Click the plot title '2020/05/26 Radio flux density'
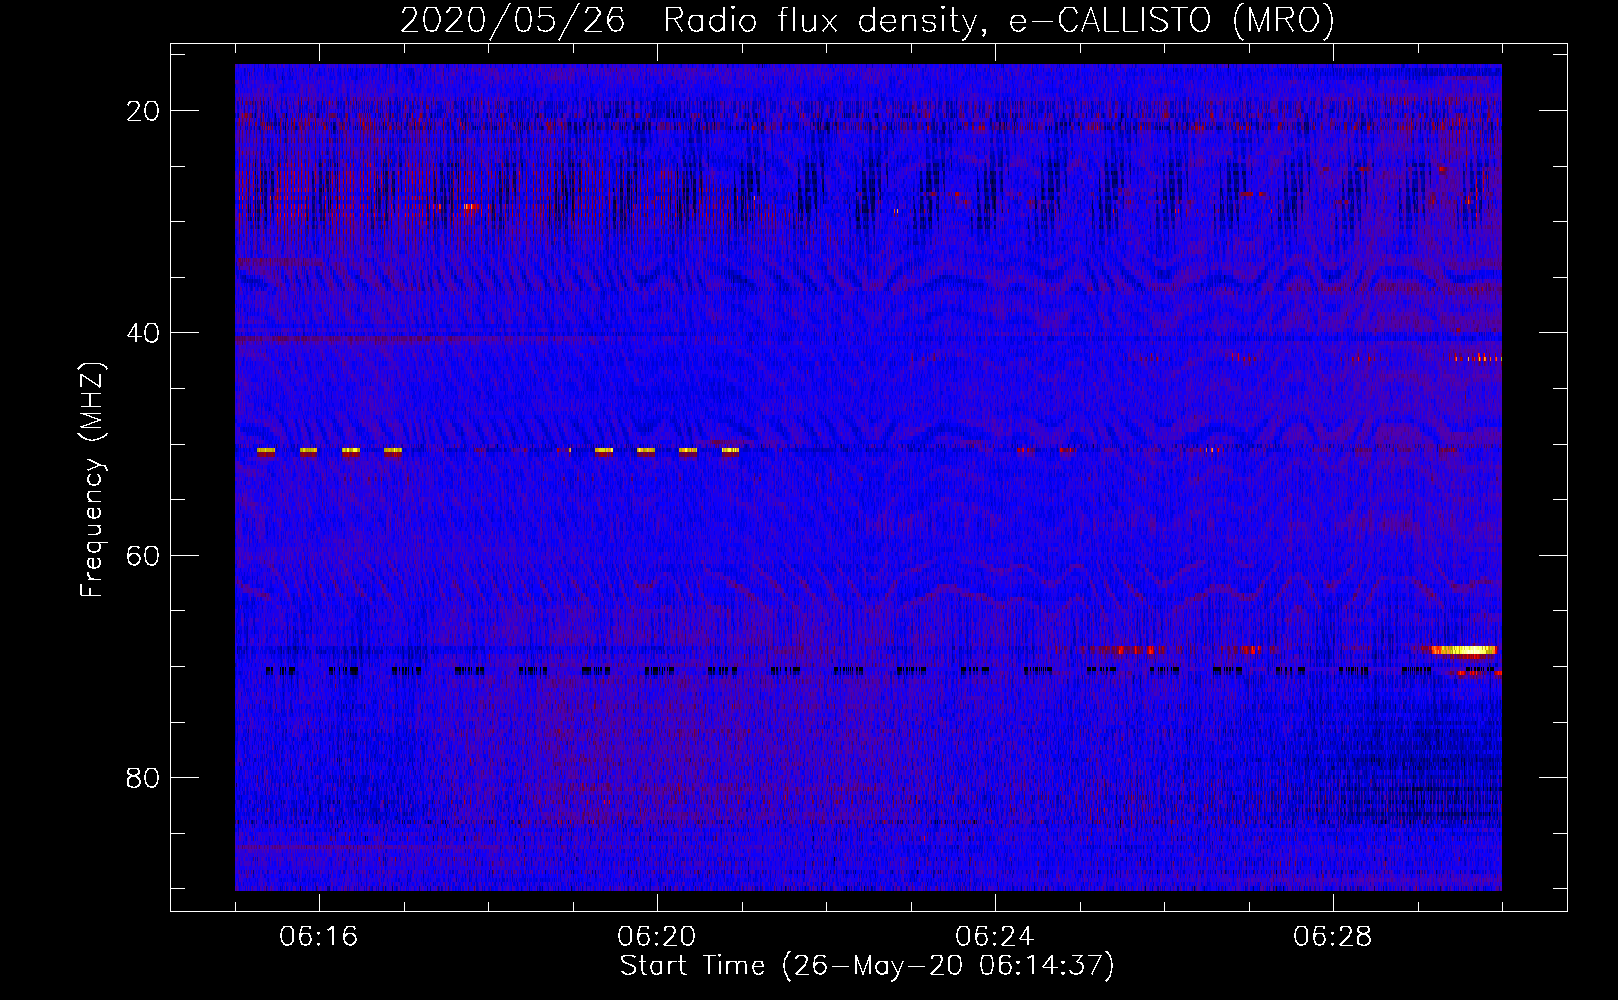This screenshot has height=1000, width=1618. [687, 20]
